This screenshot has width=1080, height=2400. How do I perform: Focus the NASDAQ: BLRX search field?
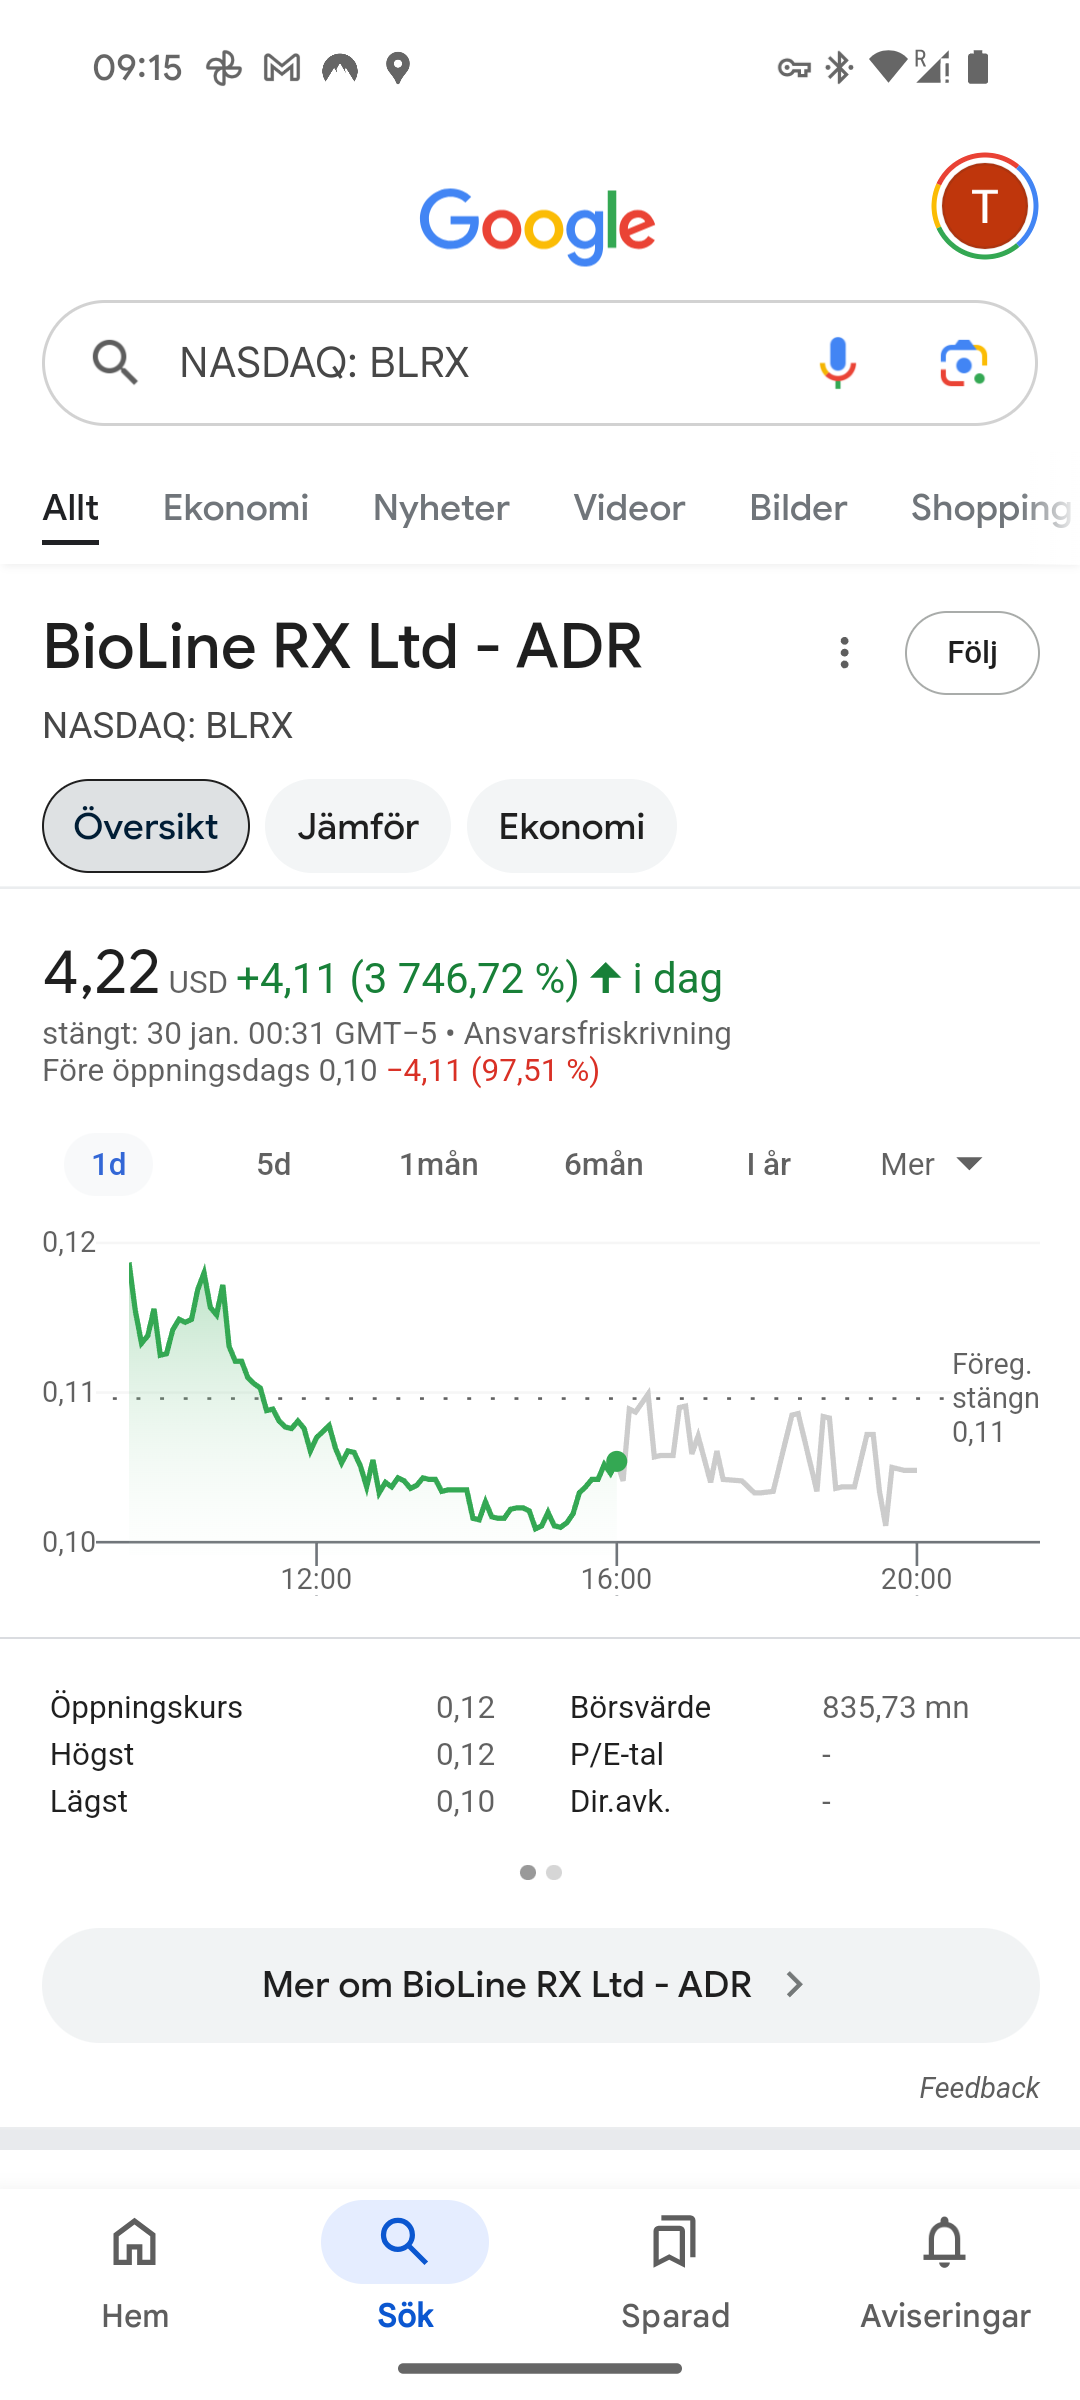[470, 362]
